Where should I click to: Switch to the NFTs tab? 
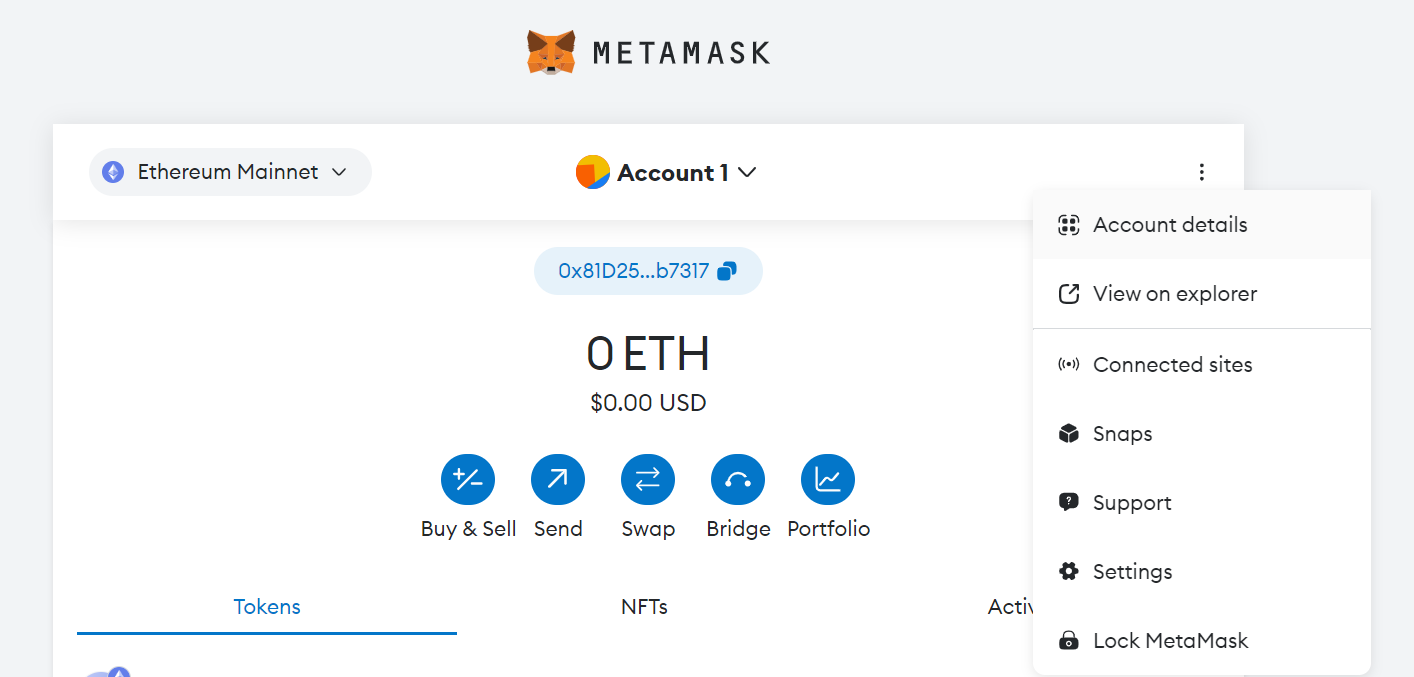[644, 606]
